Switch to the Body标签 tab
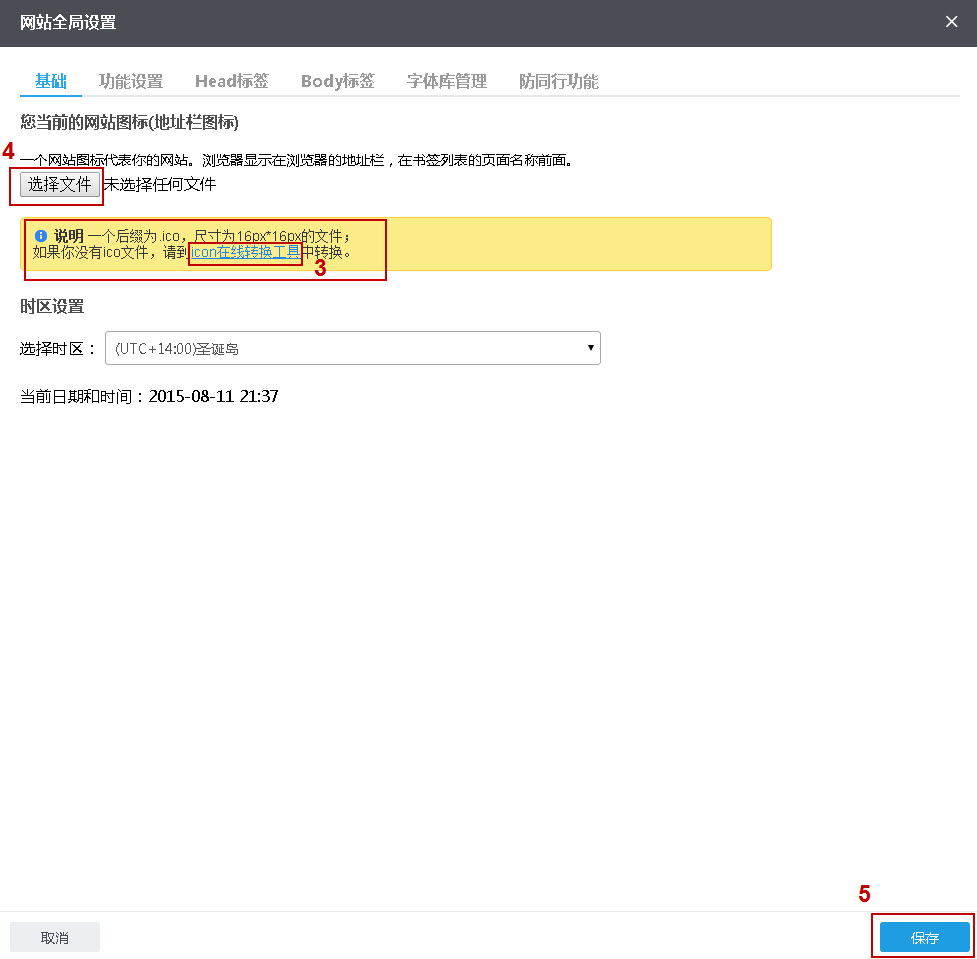This screenshot has width=977, height=959. (x=337, y=81)
